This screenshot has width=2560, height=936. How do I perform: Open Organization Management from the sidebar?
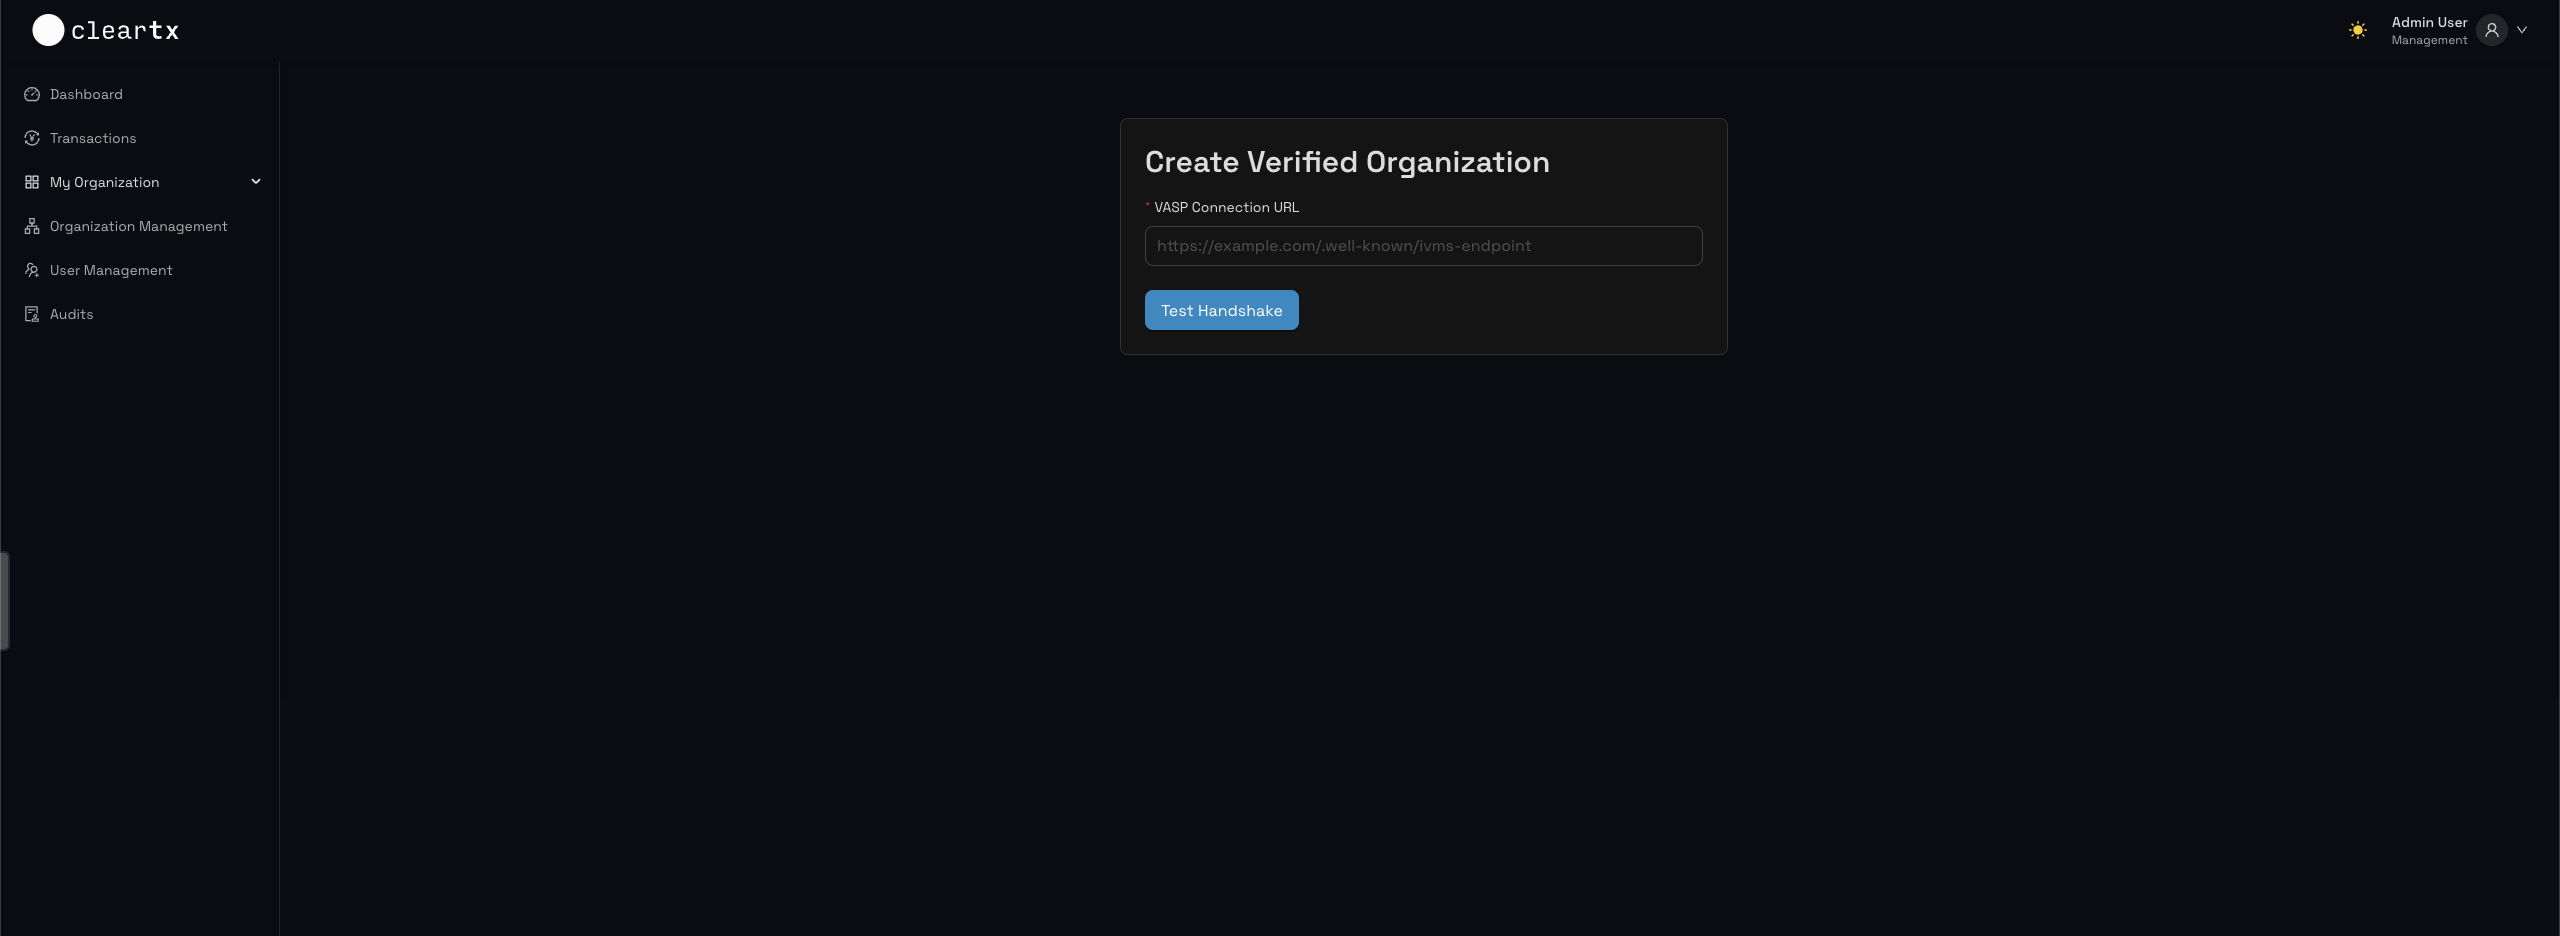139,226
